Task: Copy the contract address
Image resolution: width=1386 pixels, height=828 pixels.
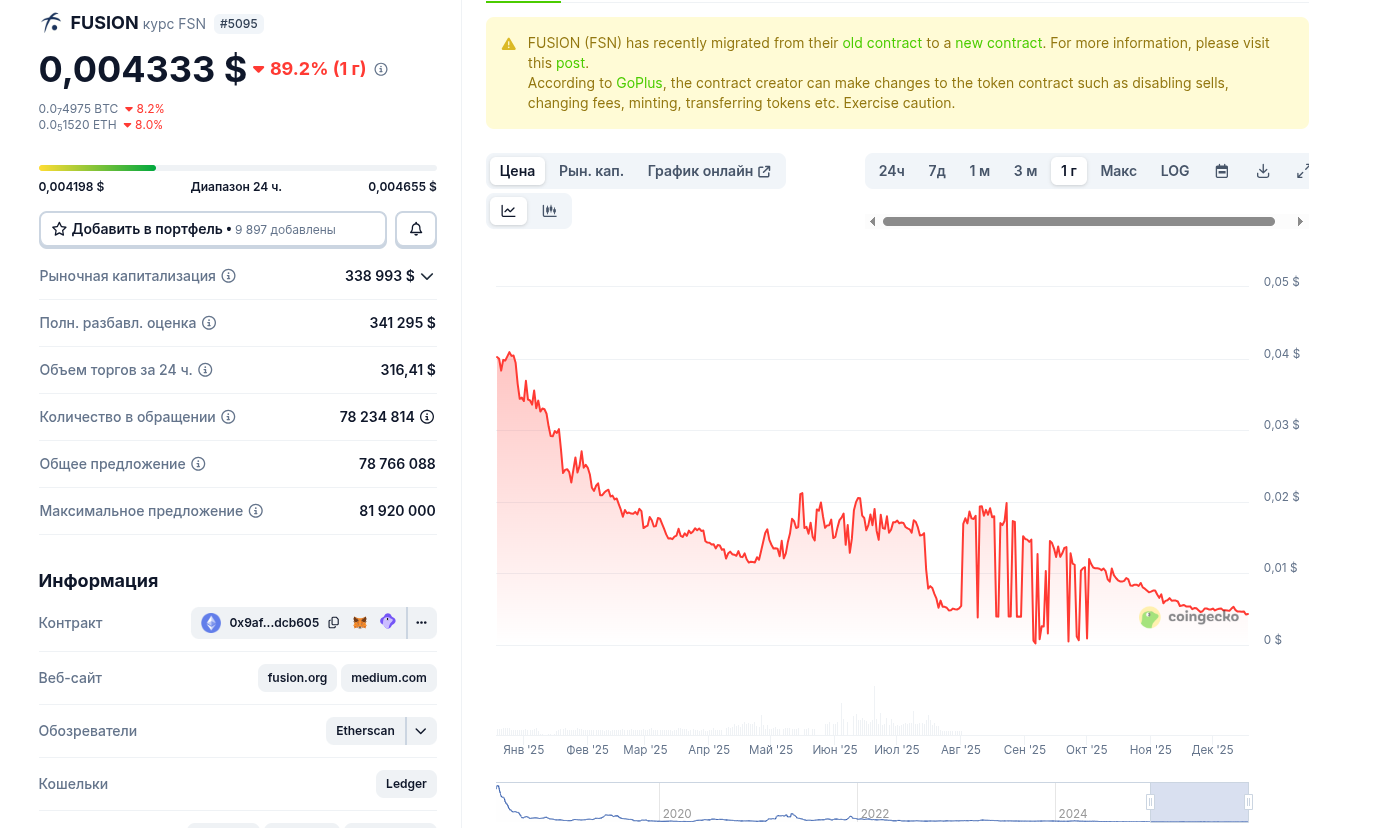Action: (334, 623)
